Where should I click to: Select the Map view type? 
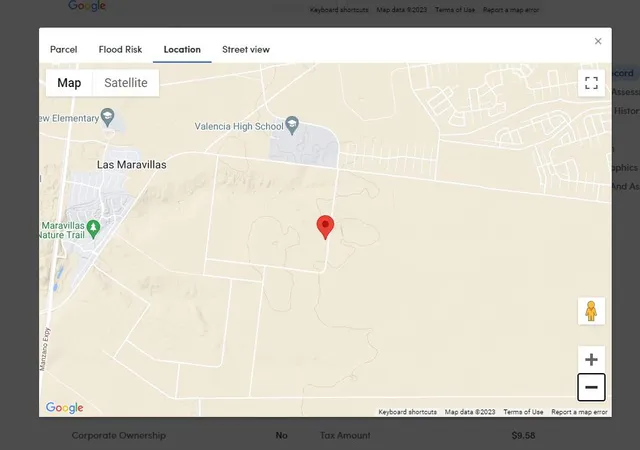69,83
